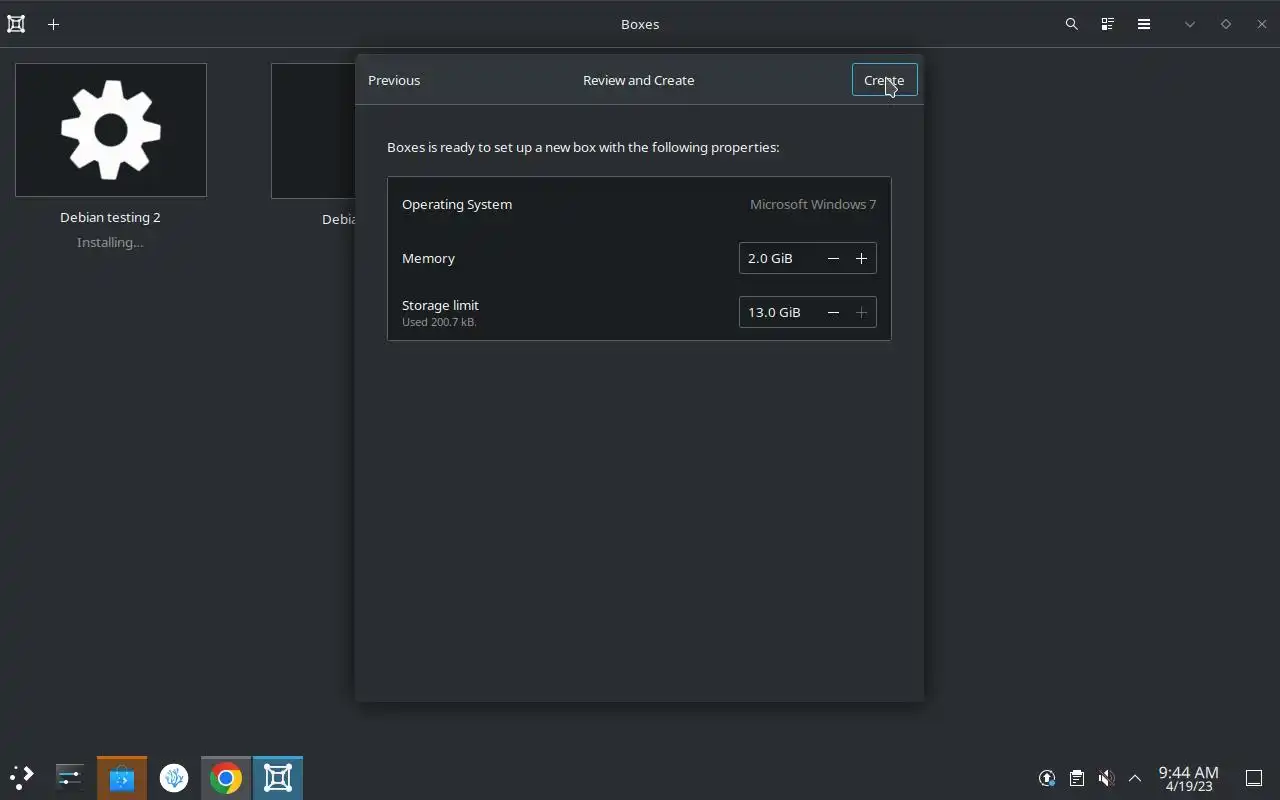
Task: Click the diamond maximize icon in title bar
Action: [1226, 24]
